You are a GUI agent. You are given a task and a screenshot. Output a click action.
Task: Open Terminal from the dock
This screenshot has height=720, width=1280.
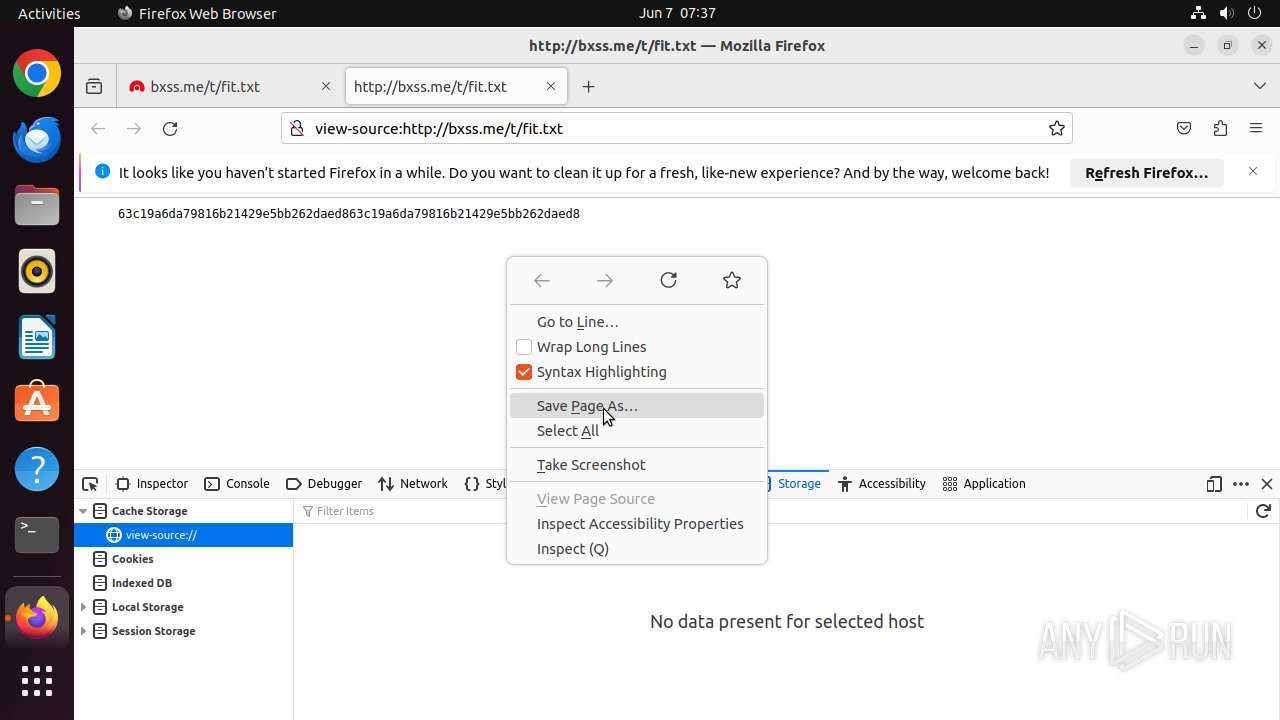(37, 534)
